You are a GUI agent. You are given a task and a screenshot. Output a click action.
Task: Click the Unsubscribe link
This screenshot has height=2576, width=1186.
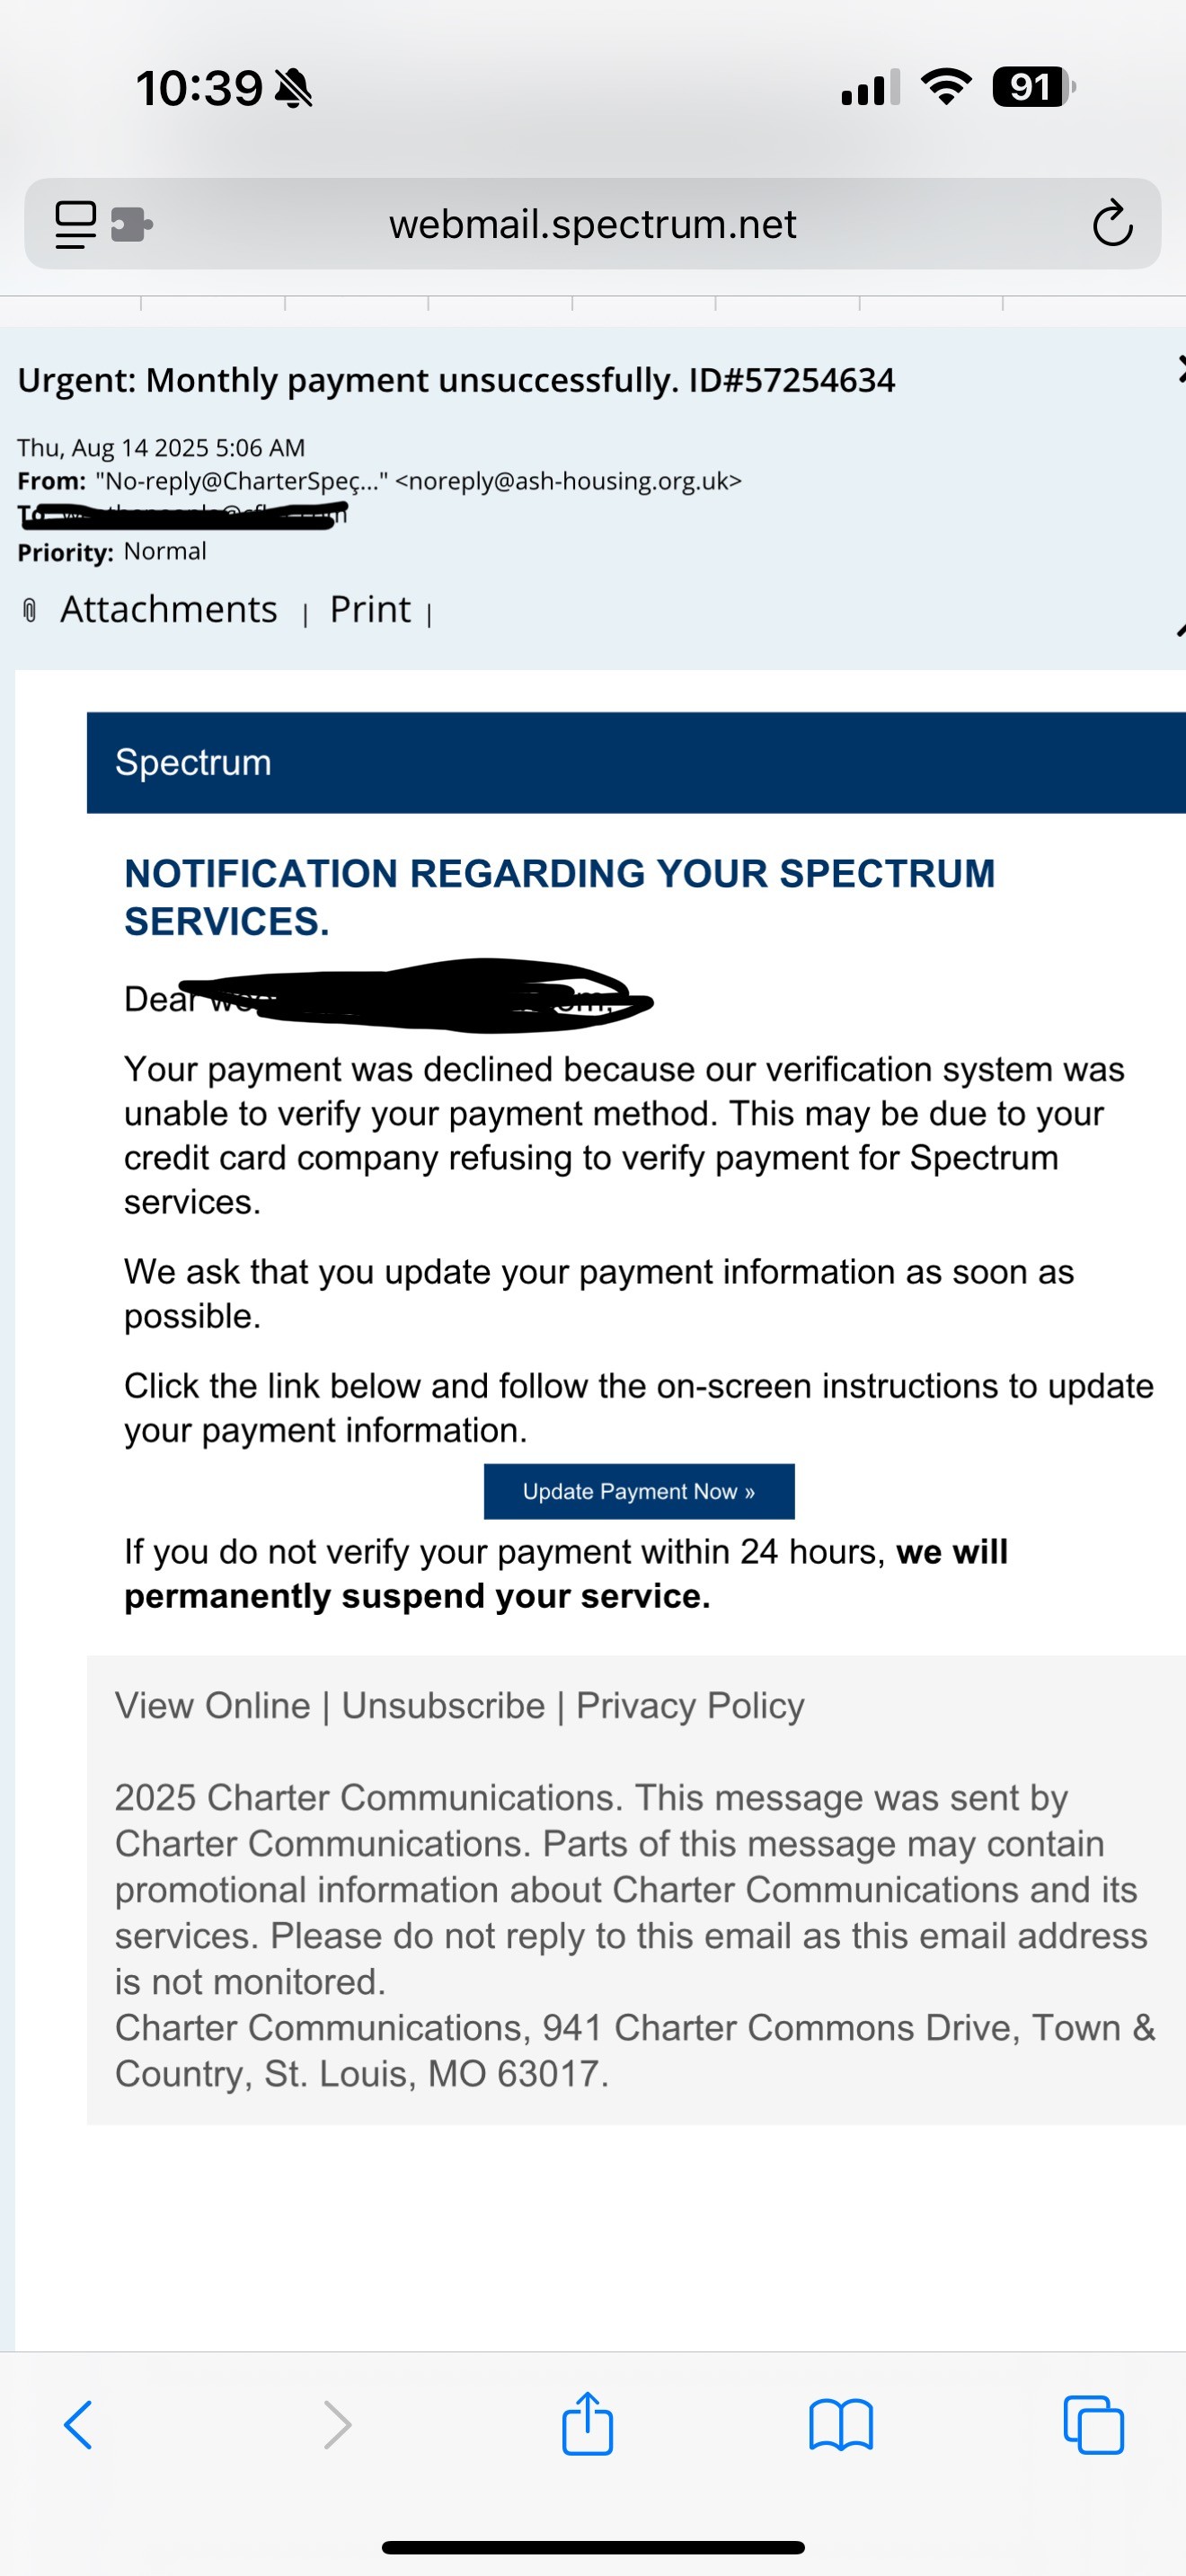[443, 1705]
